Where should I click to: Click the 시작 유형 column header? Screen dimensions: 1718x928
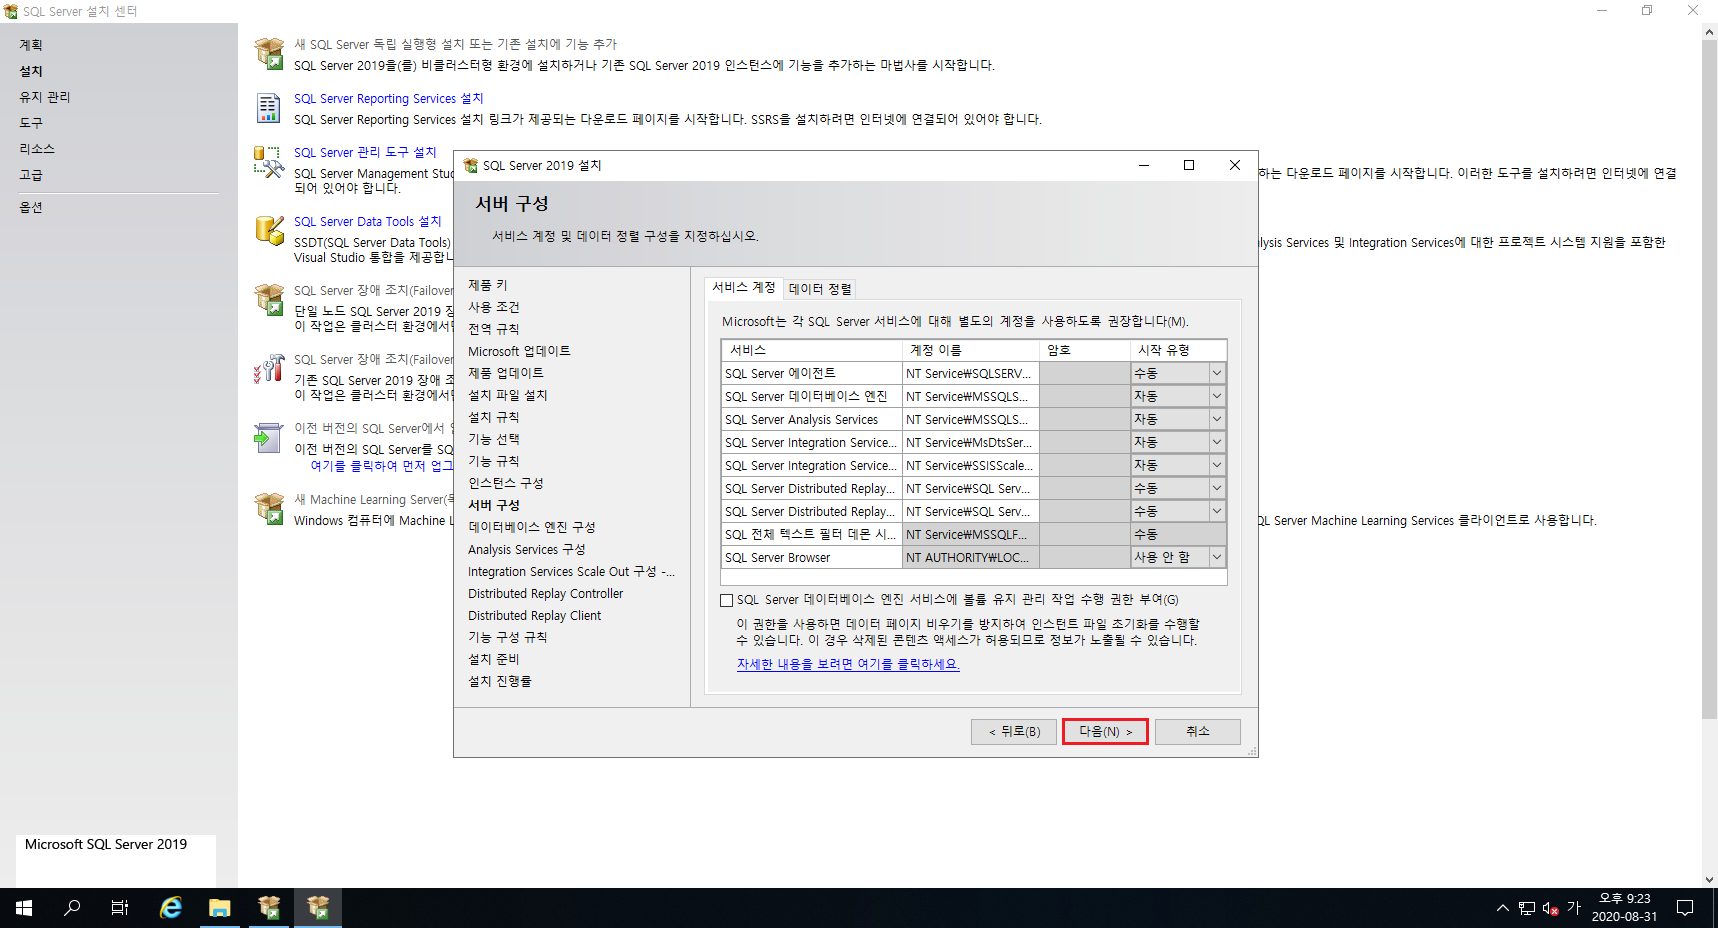point(1178,350)
